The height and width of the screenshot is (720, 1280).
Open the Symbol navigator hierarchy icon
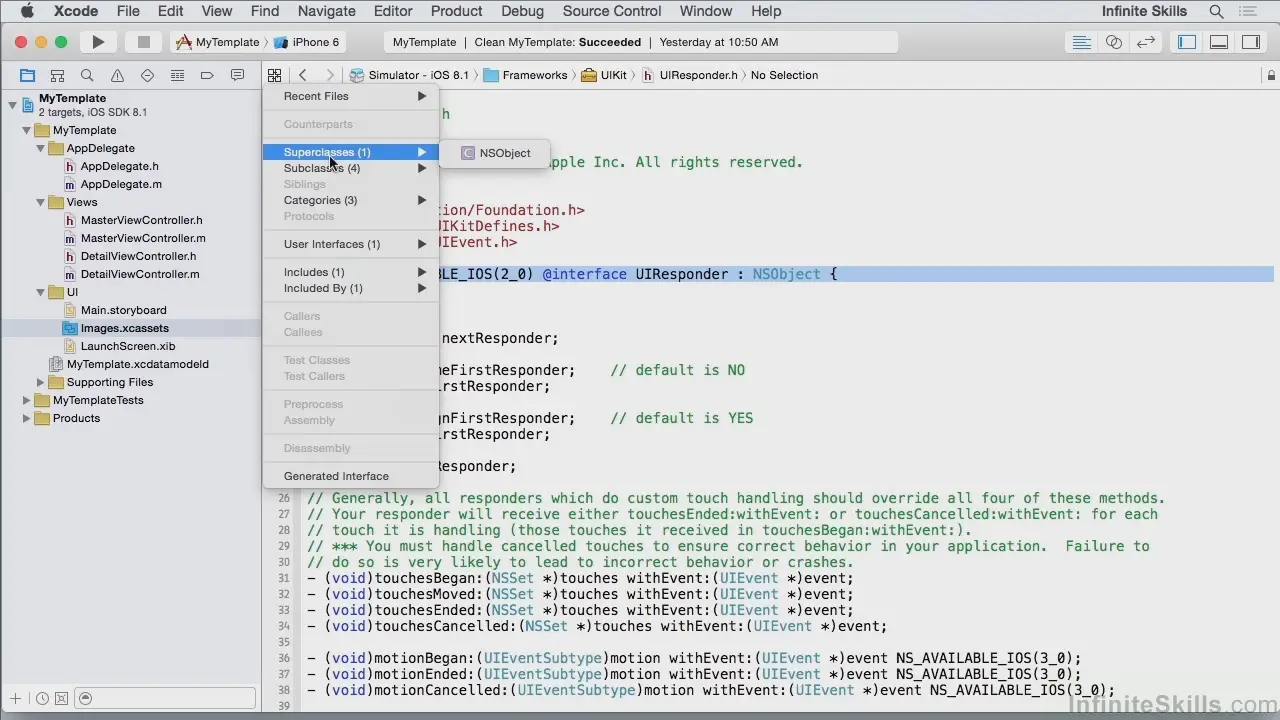[57, 75]
